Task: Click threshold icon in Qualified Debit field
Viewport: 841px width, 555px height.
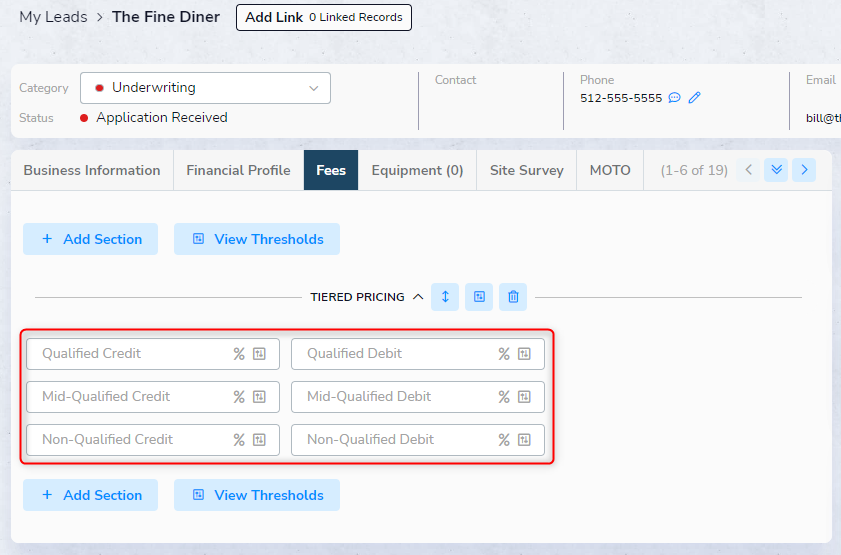Action: click(525, 354)
